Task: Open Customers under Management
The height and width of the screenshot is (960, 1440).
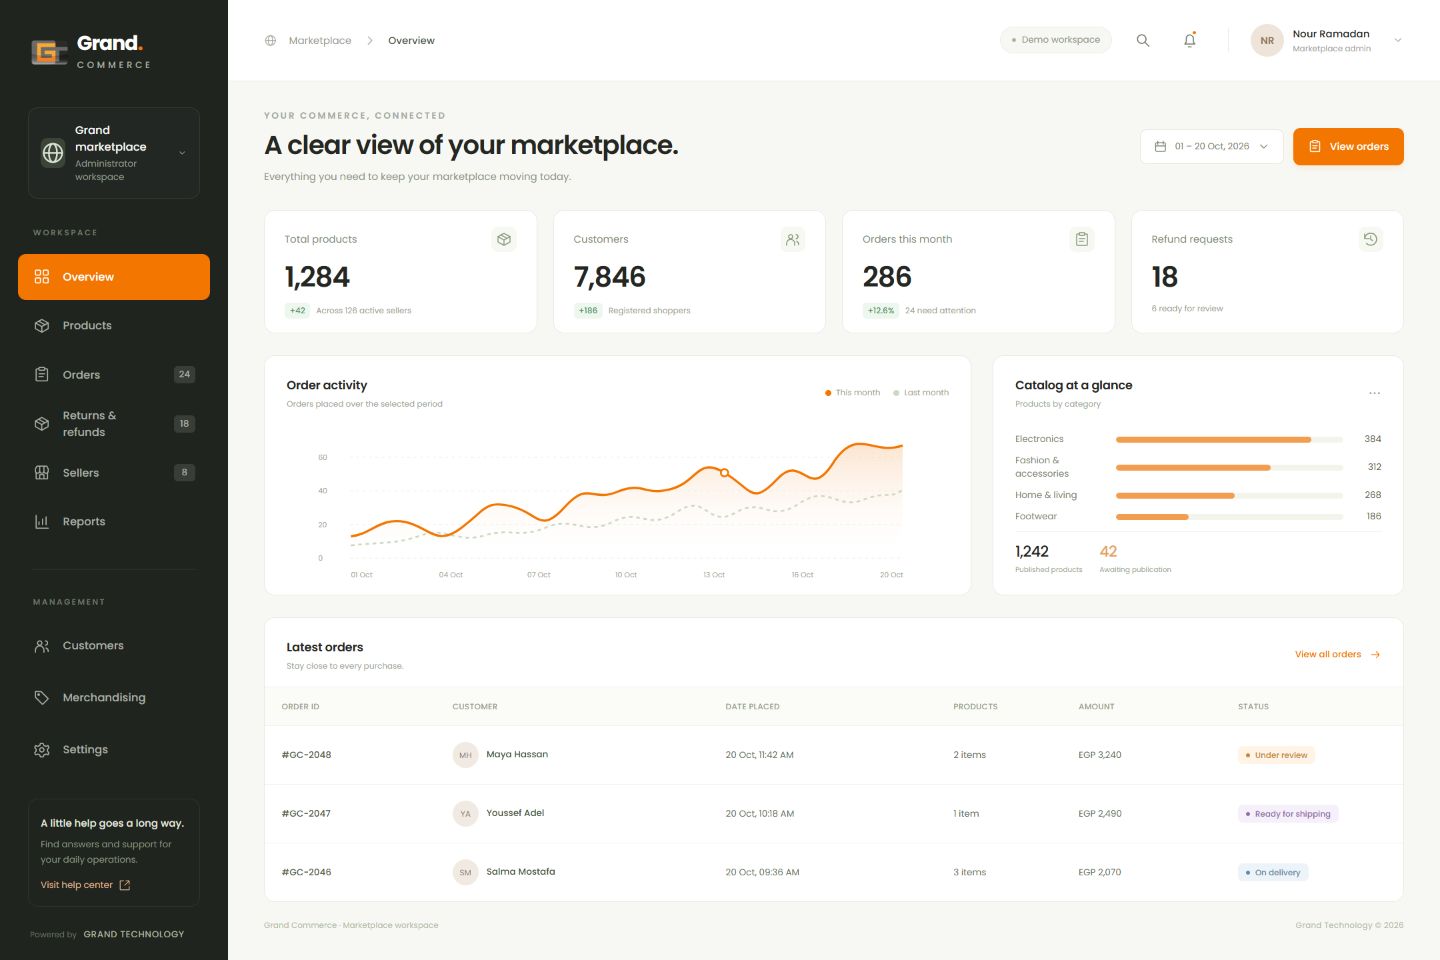Action: (114, 646)
